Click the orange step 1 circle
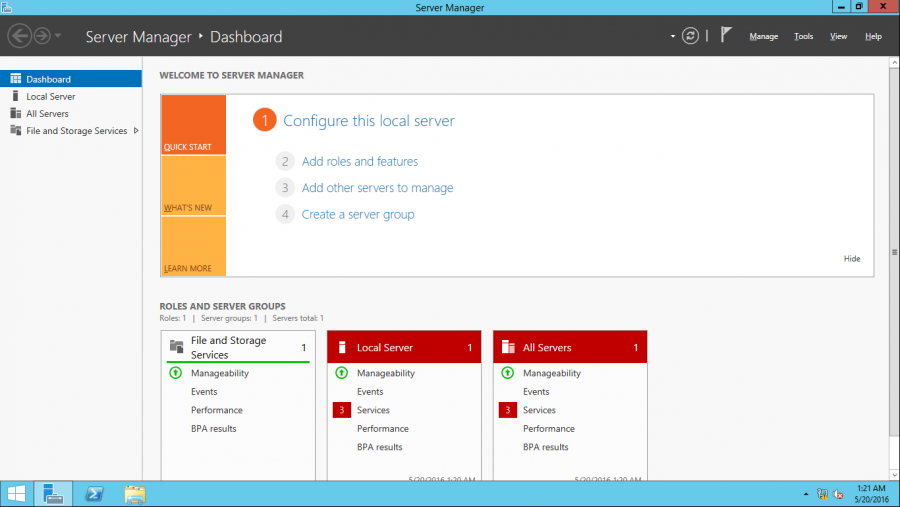The width and height of the screenshot is (900, 507). click(265, 120)
